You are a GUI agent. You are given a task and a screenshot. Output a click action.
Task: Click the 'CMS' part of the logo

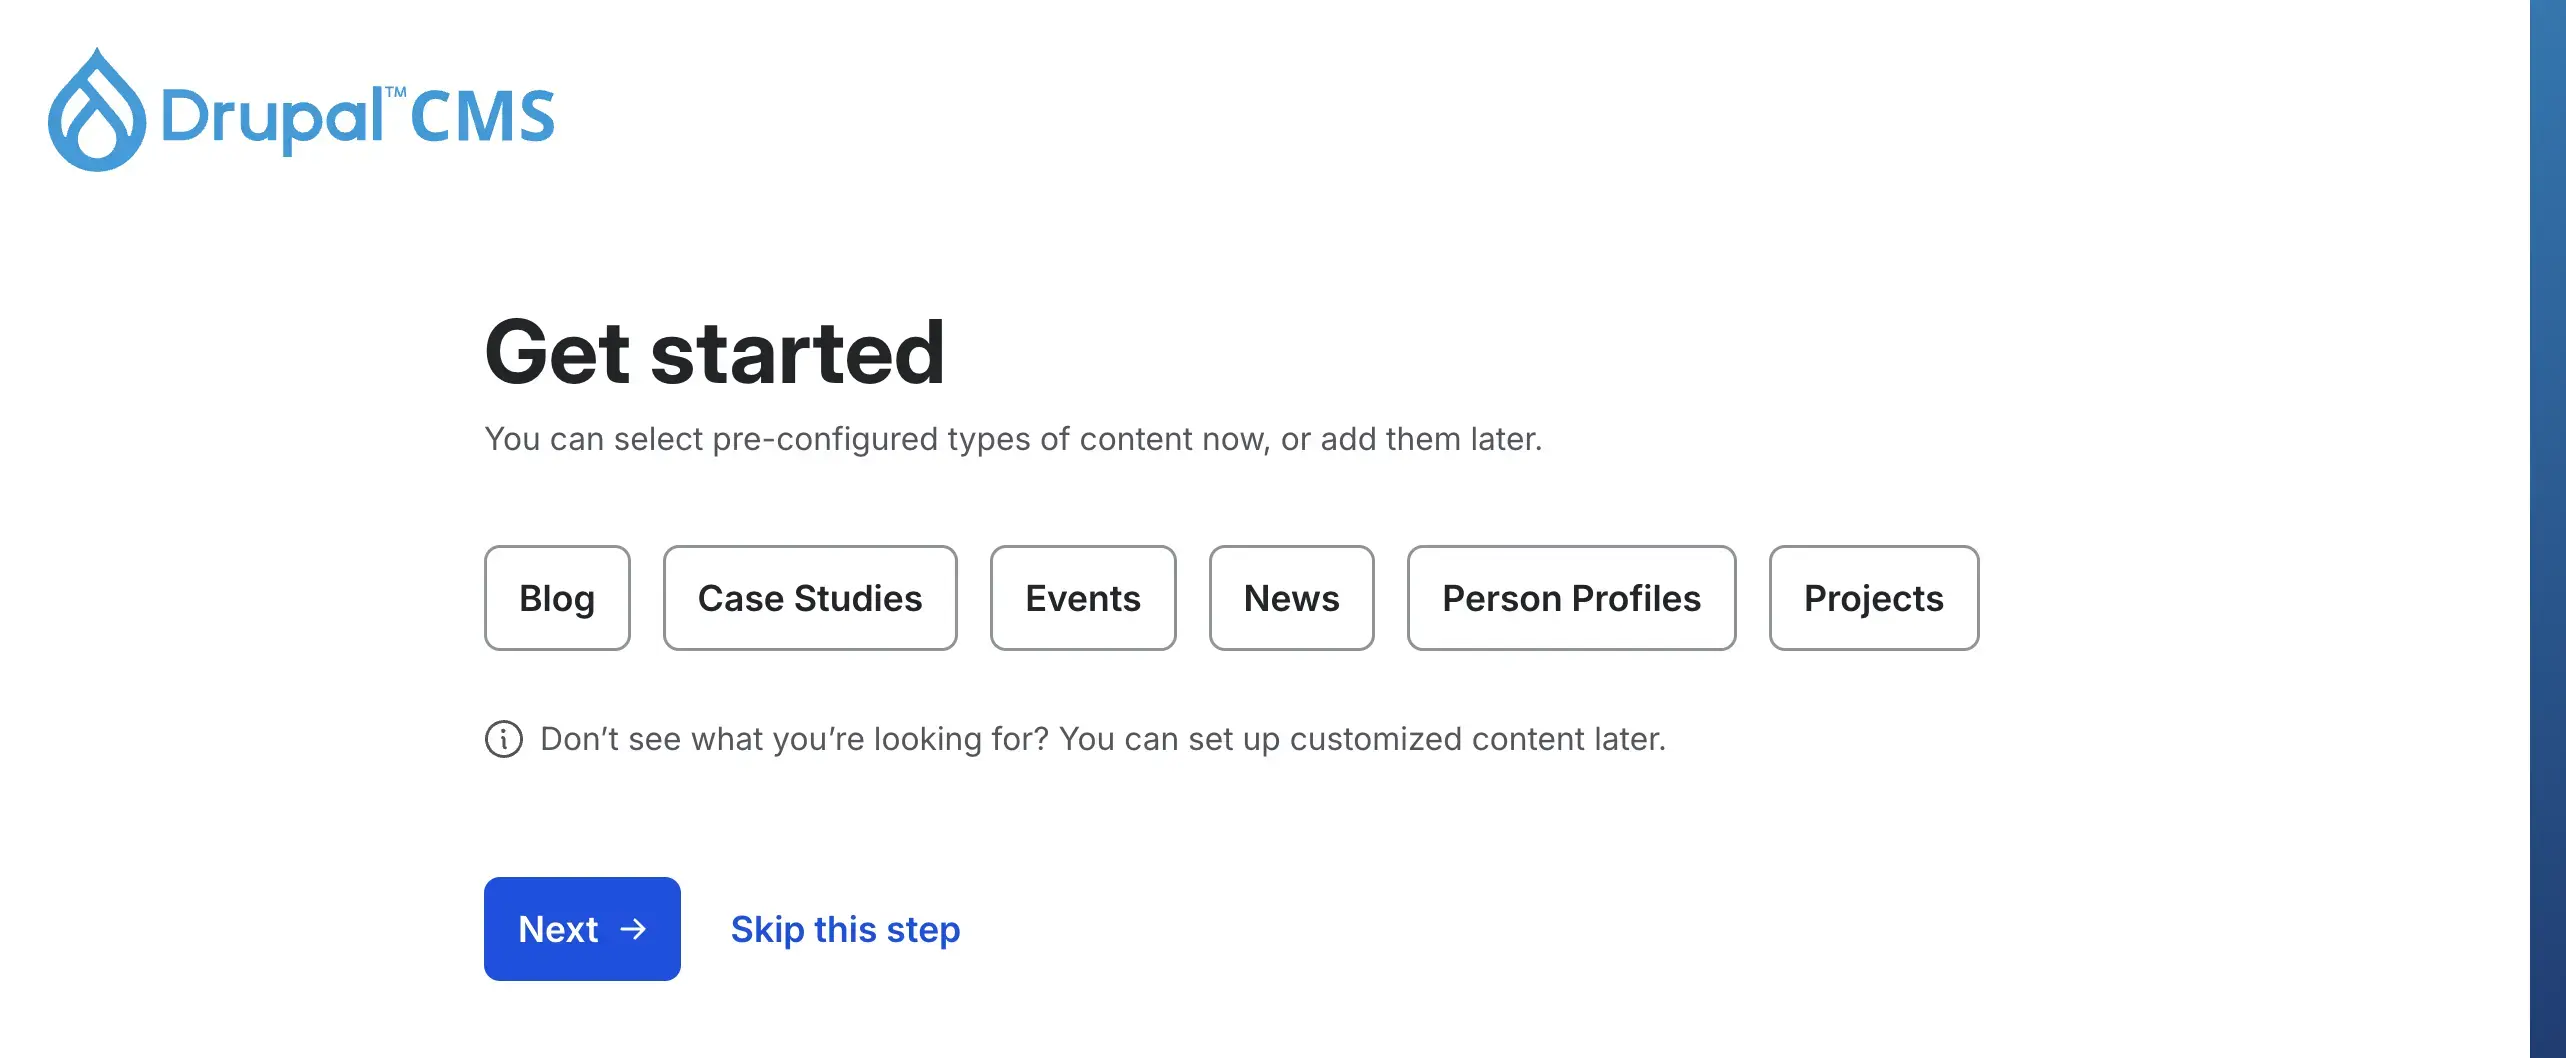tap(482, 117)
